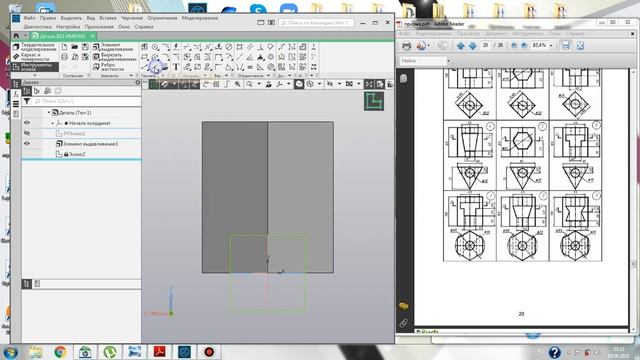Screen dimensions: 640x360
Task: Print the PDF in Adobe Reader
Action: pyautogui.click(x=406, y=46)
